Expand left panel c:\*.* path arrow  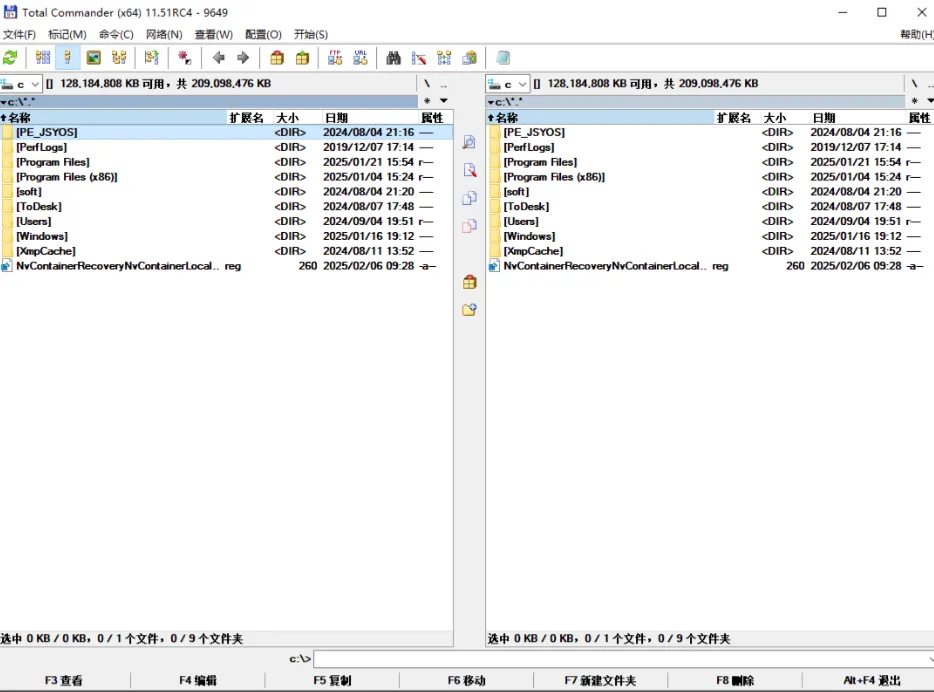click(4, 102)
